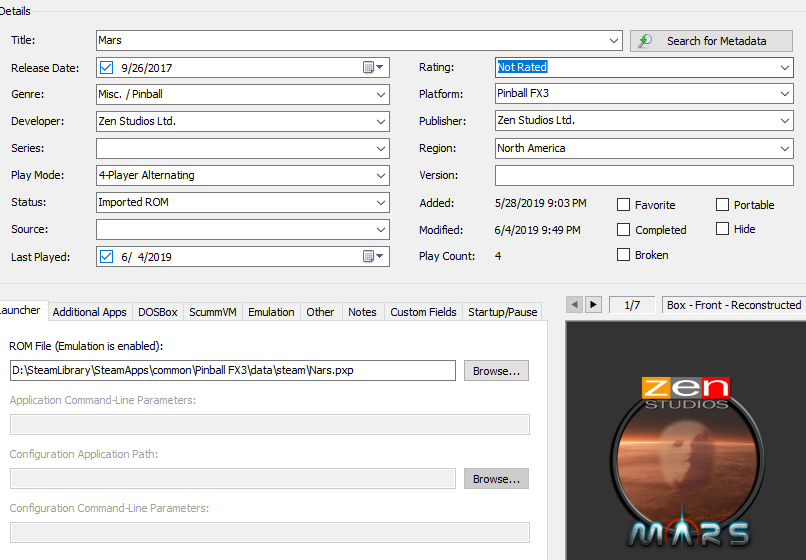Screen dimensions: 806x560
Task: Expand the Title dropdown
Action: 614,41
